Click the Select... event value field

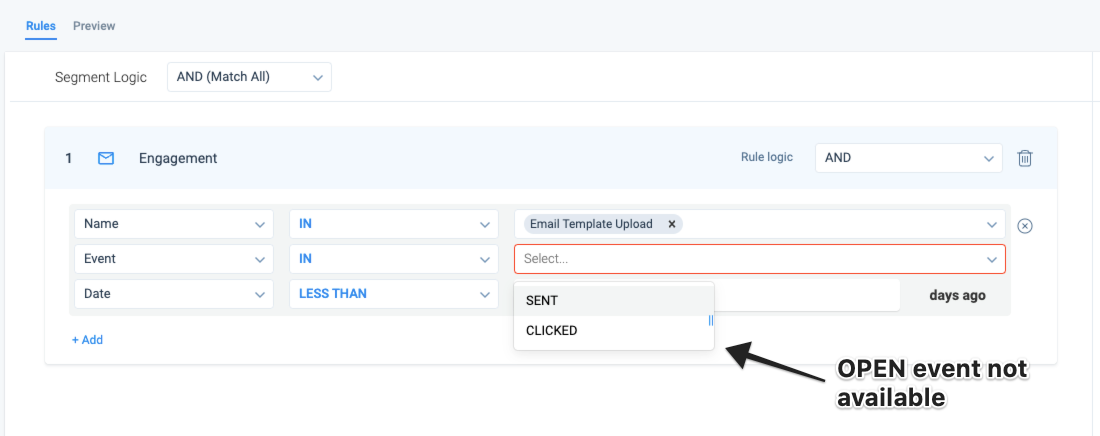[760, 259]
